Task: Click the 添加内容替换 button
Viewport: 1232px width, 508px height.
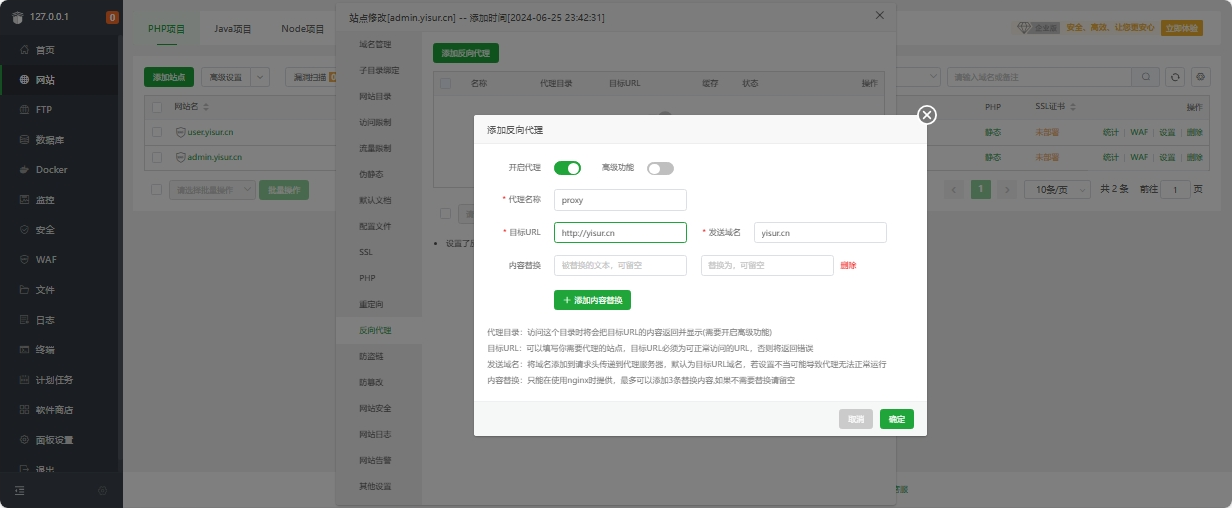Action: [592, 300]
